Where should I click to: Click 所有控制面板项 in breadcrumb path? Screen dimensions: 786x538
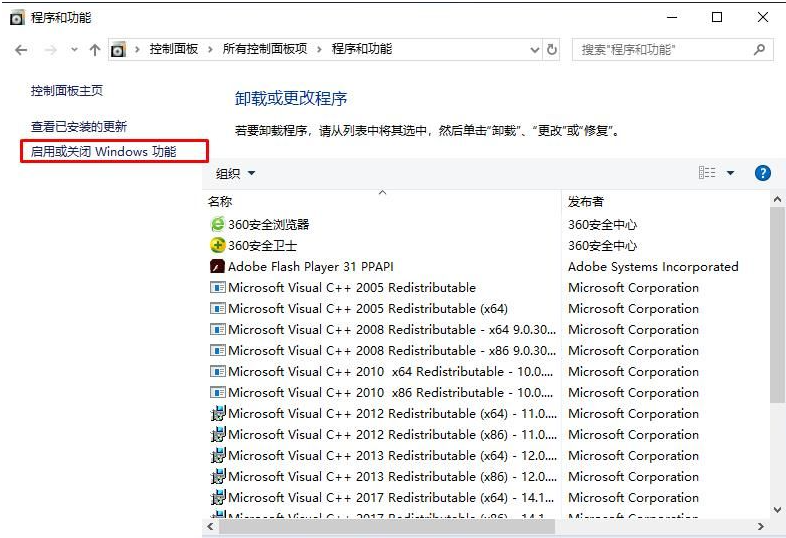(x=265, y=49)
